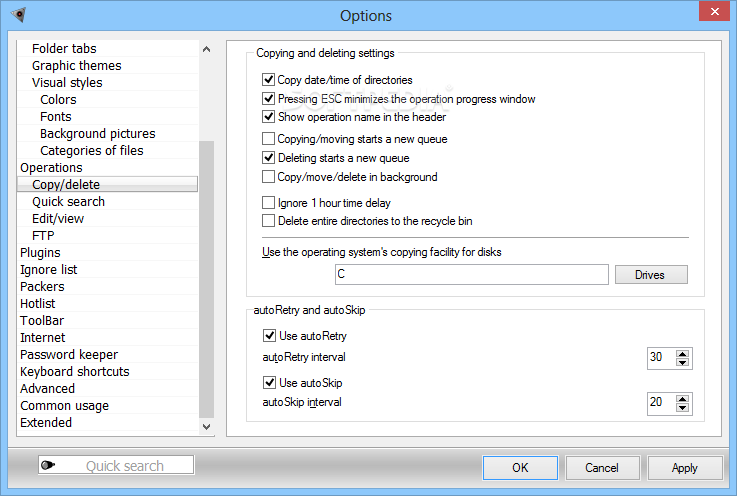
Task: Open the Drives button
Action: coord(651,275)
